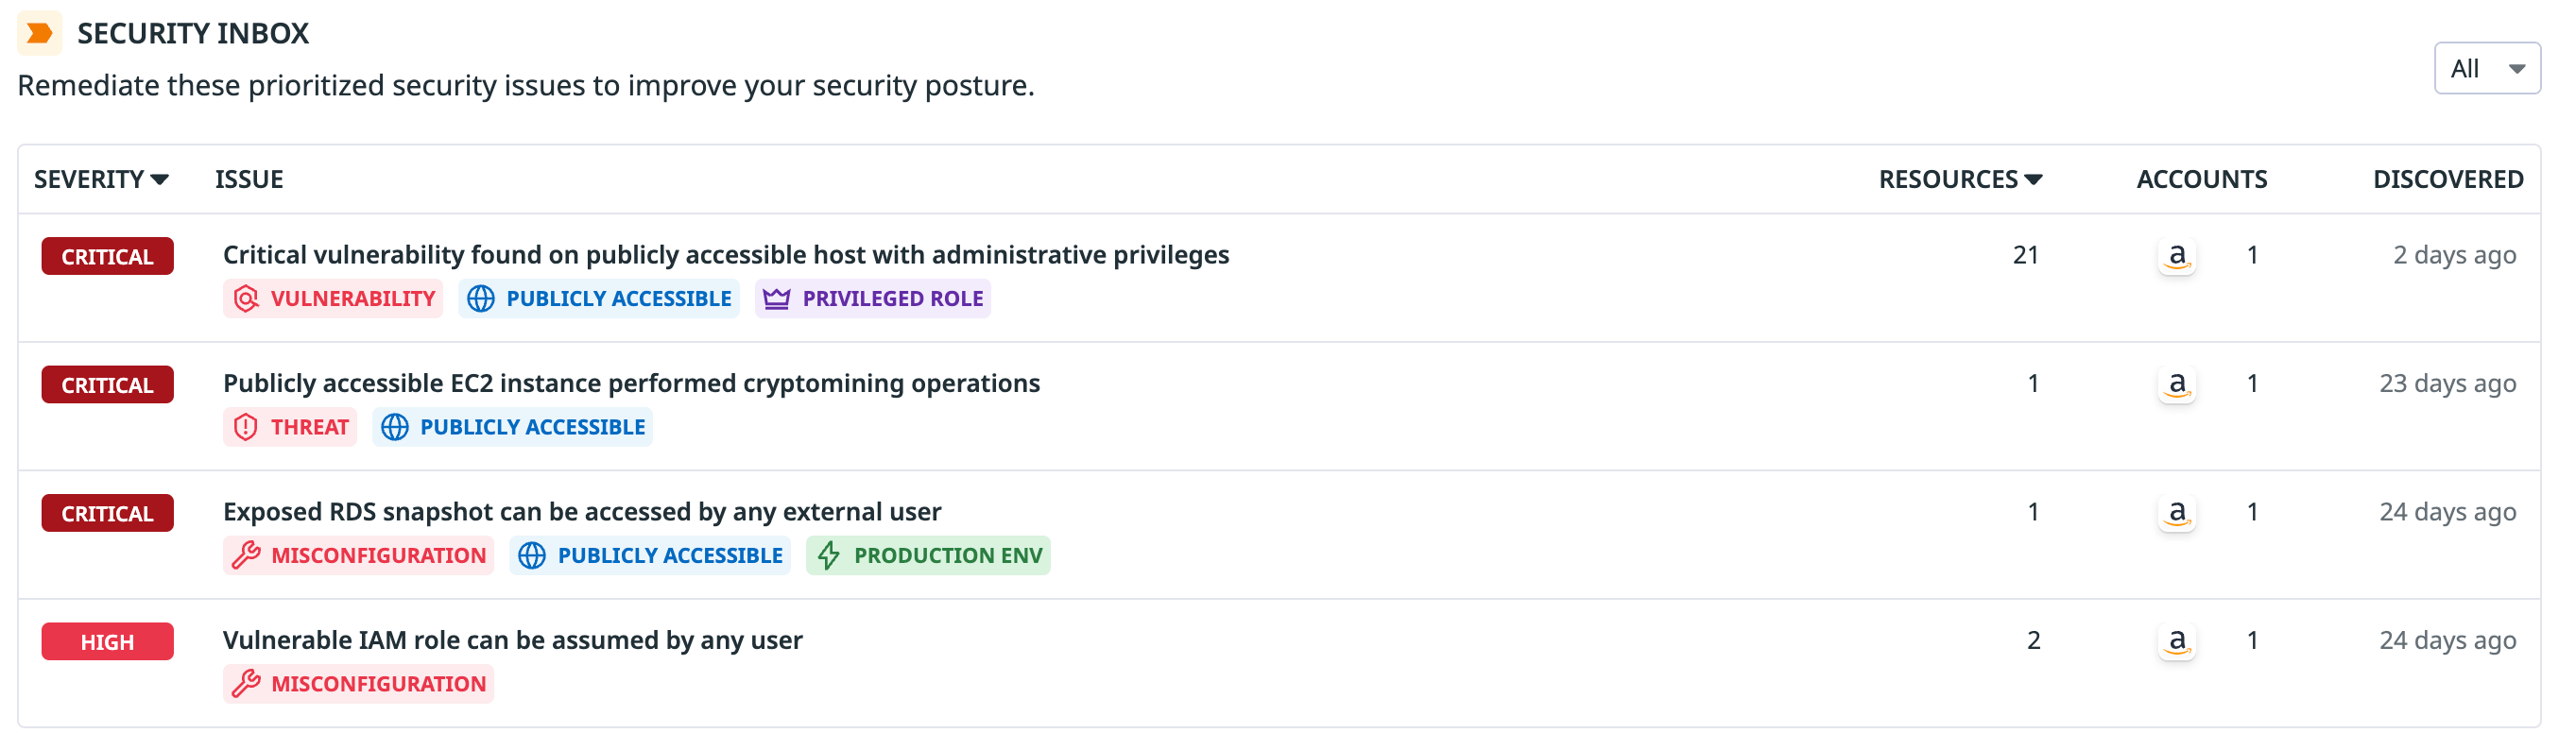The height and width of the screenshot is (750, 2576).
Task: Click the Amazon account icon in the IAM role row
Action: (x=2176, y=642)
